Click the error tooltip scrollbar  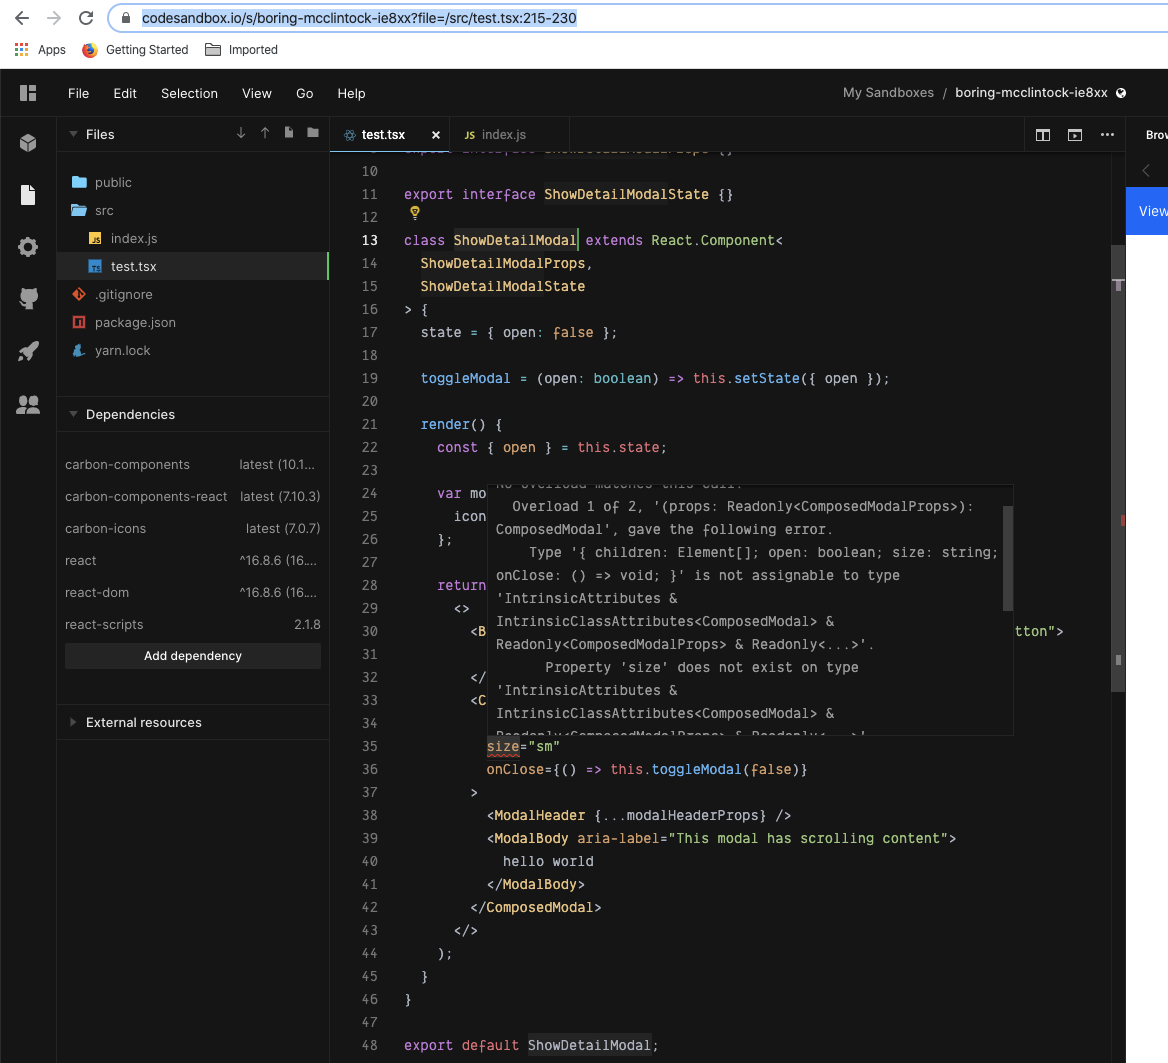click(x=1008, y=558)
